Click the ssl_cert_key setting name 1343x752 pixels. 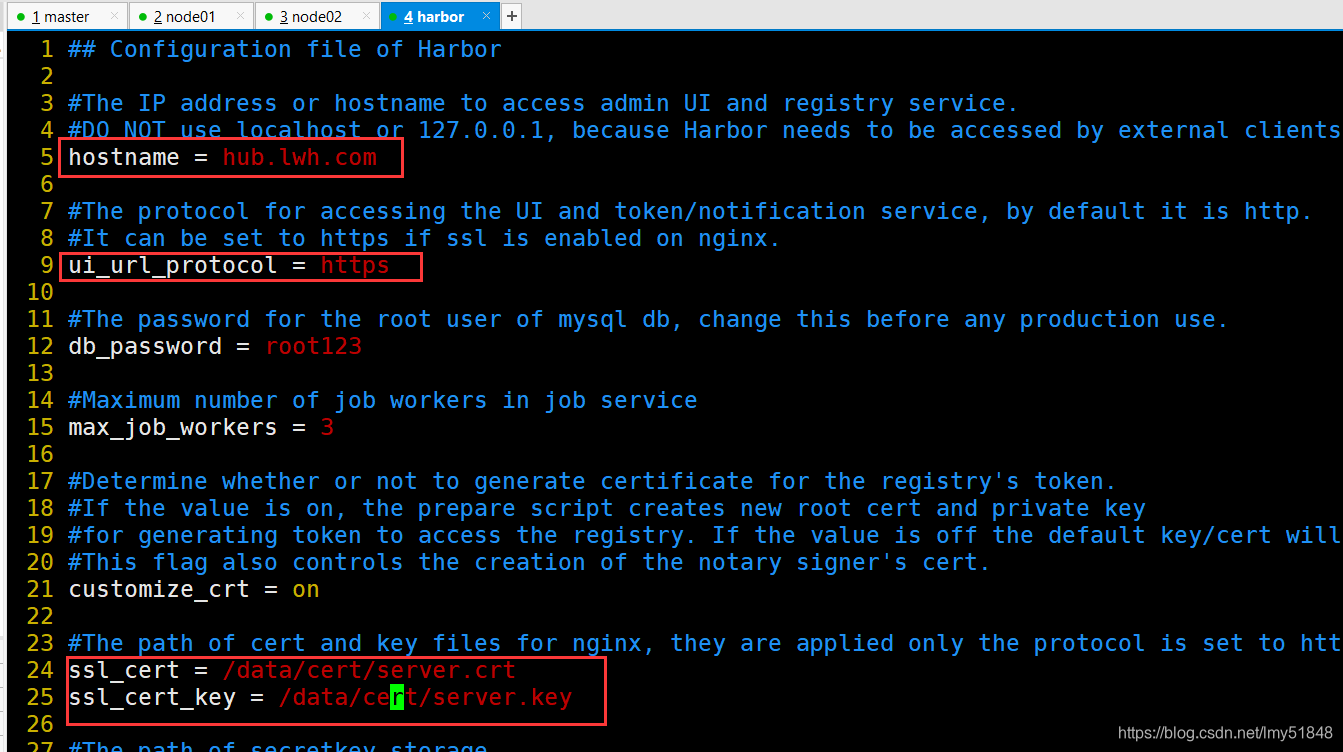coord(152,698)
